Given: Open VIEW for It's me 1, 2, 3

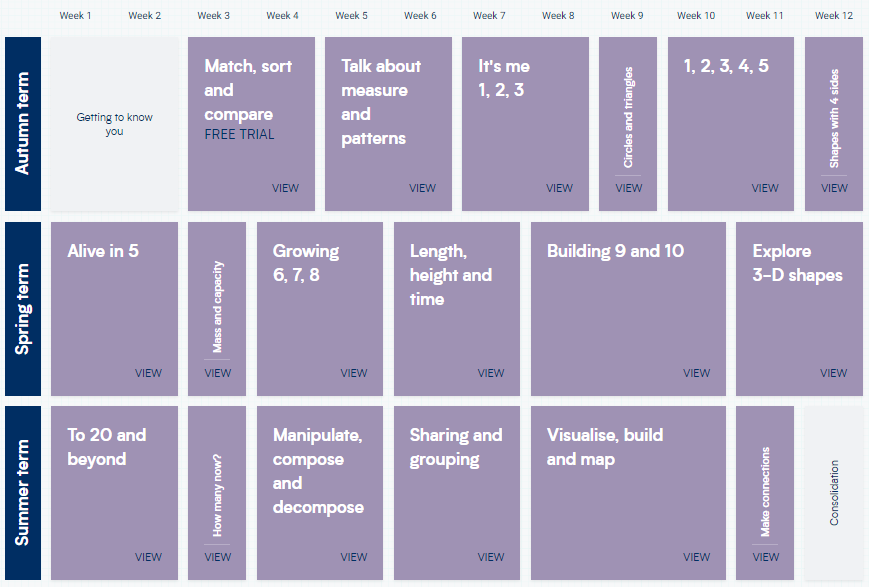Looking at the screenshot, I should coord(559,188).
